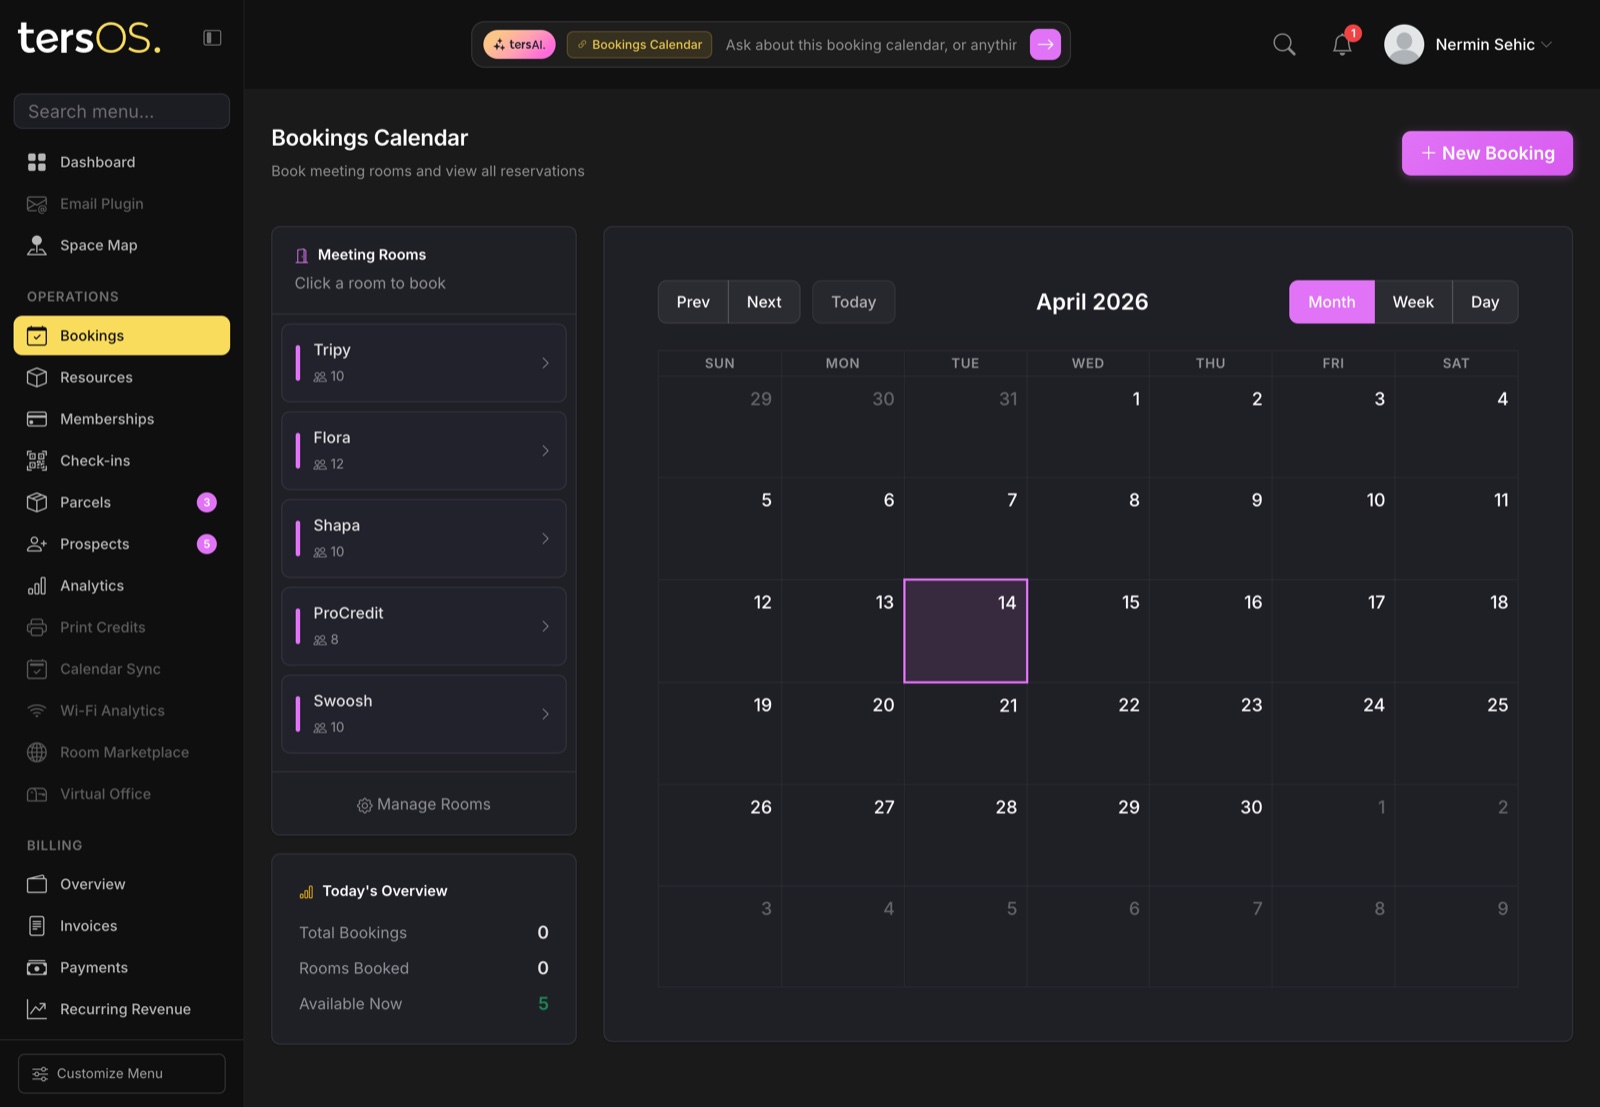Select the Check-ins icon in sidebar
Image resolution: width=1600 pixels, height=1107 pixels.
pyautogui.click(x=36, y=460)
